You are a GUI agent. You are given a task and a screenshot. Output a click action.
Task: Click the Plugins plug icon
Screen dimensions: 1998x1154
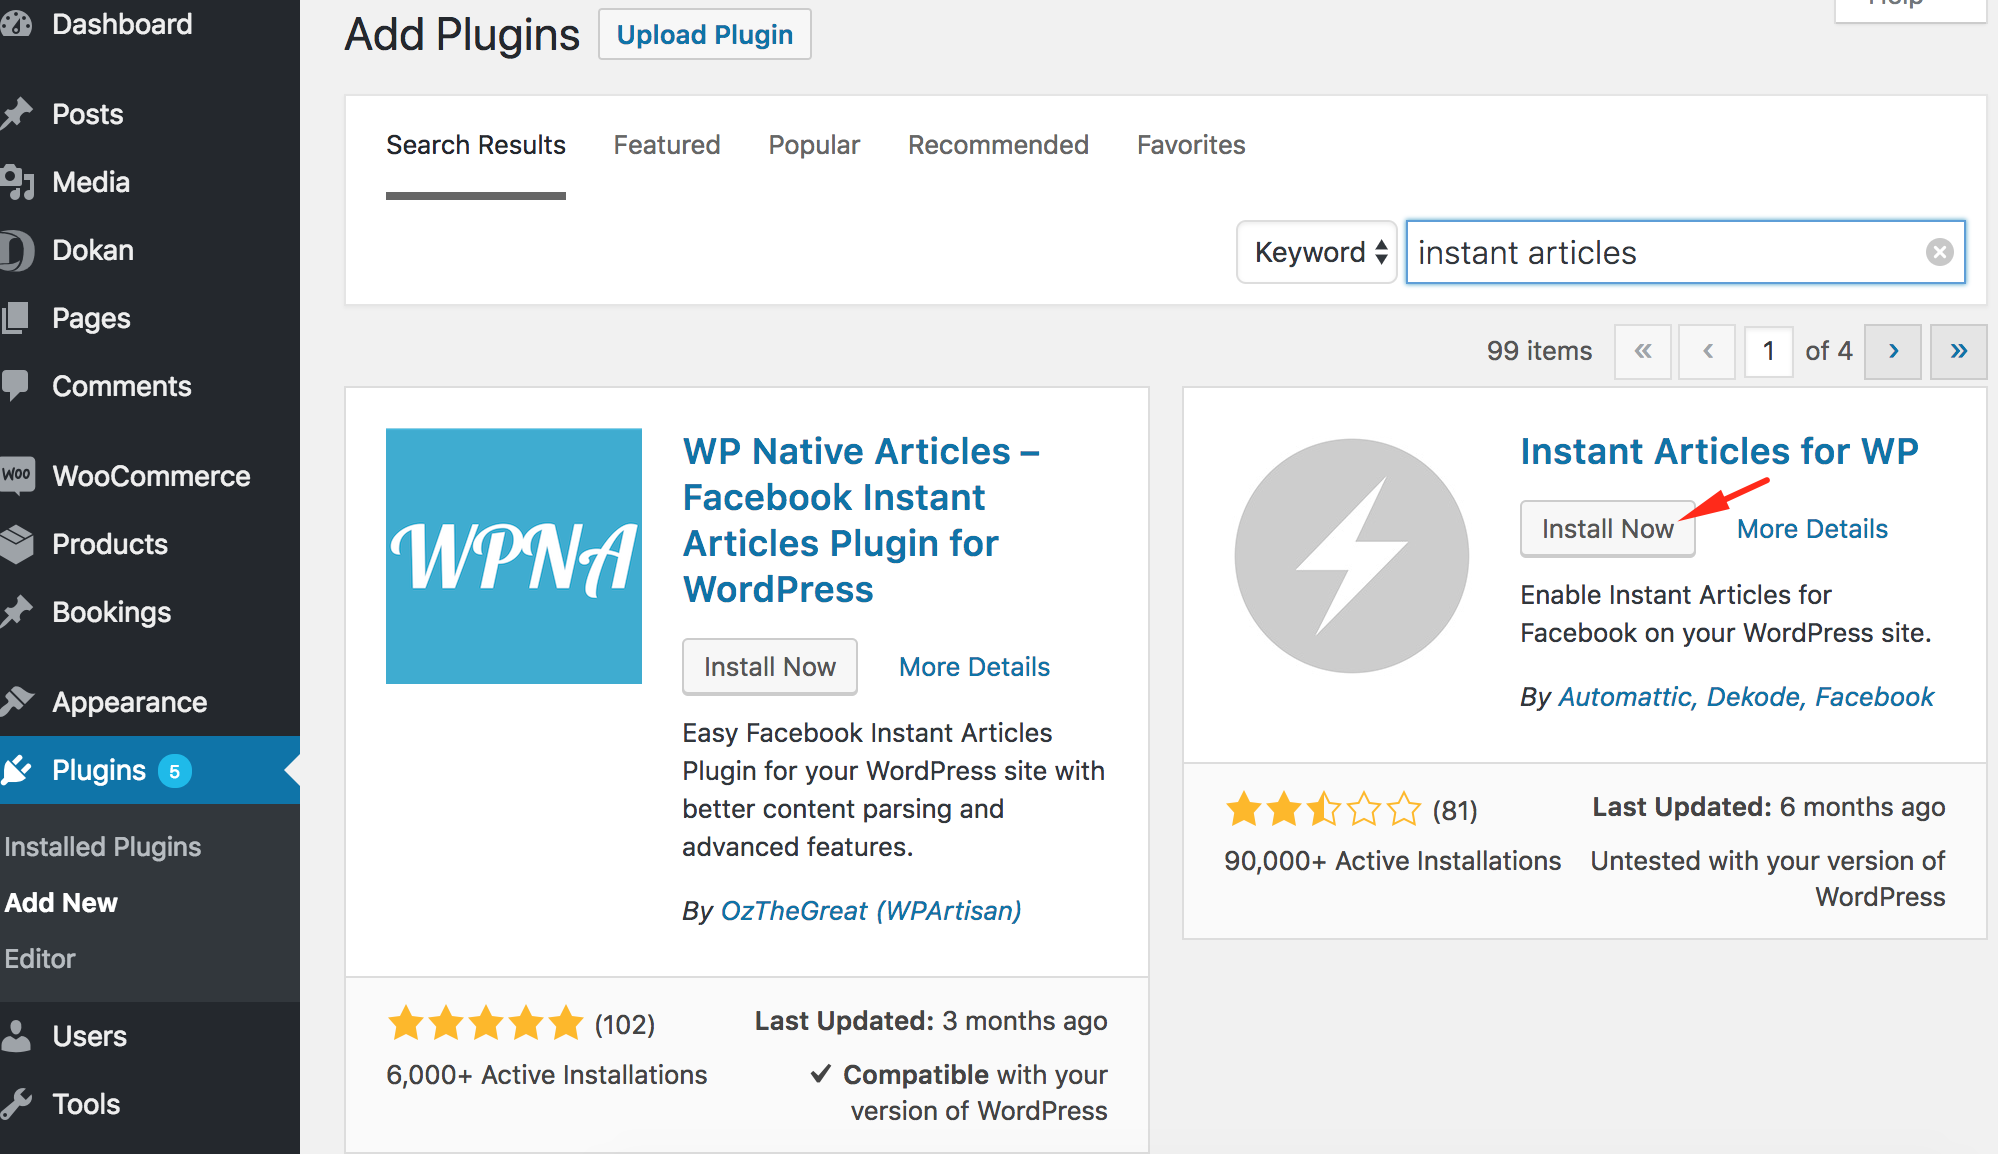pos(17,770)
